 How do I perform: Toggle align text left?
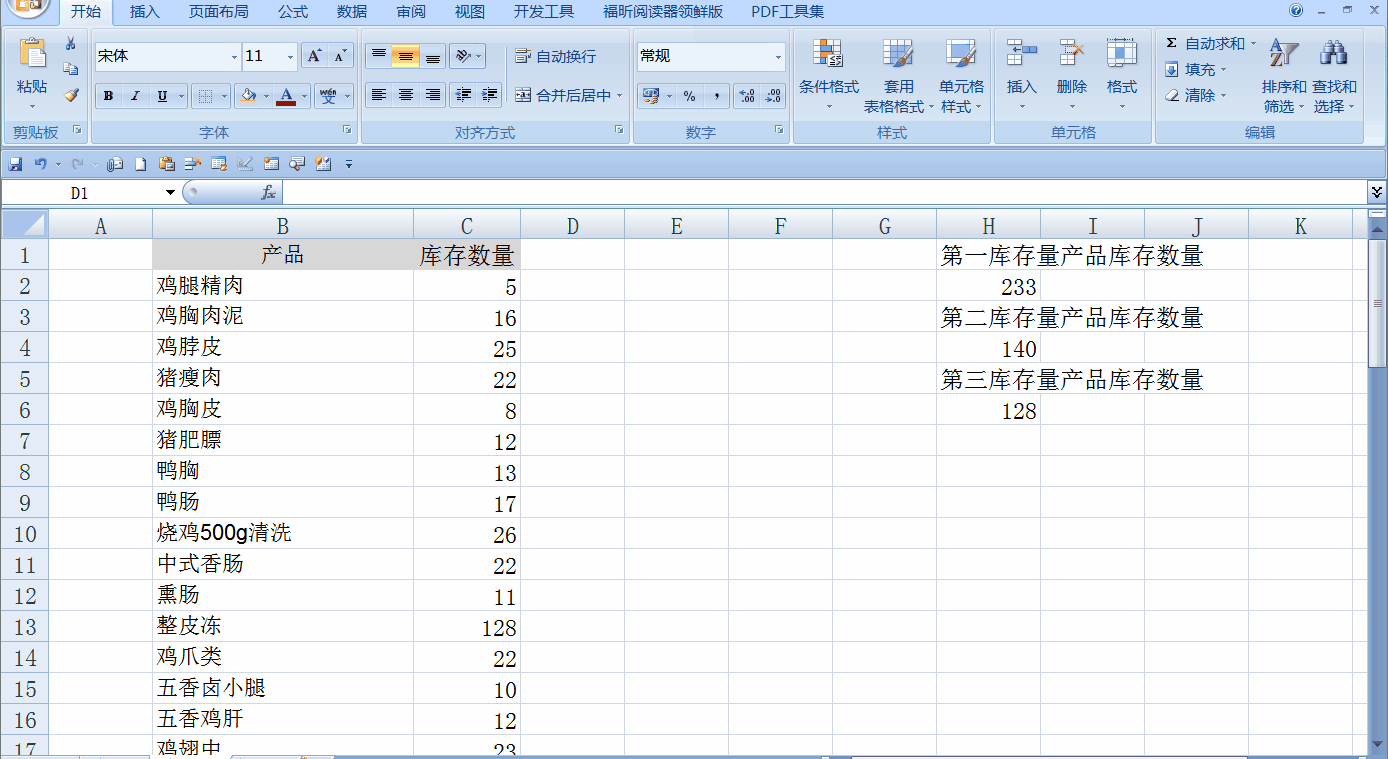coord(378,95)
